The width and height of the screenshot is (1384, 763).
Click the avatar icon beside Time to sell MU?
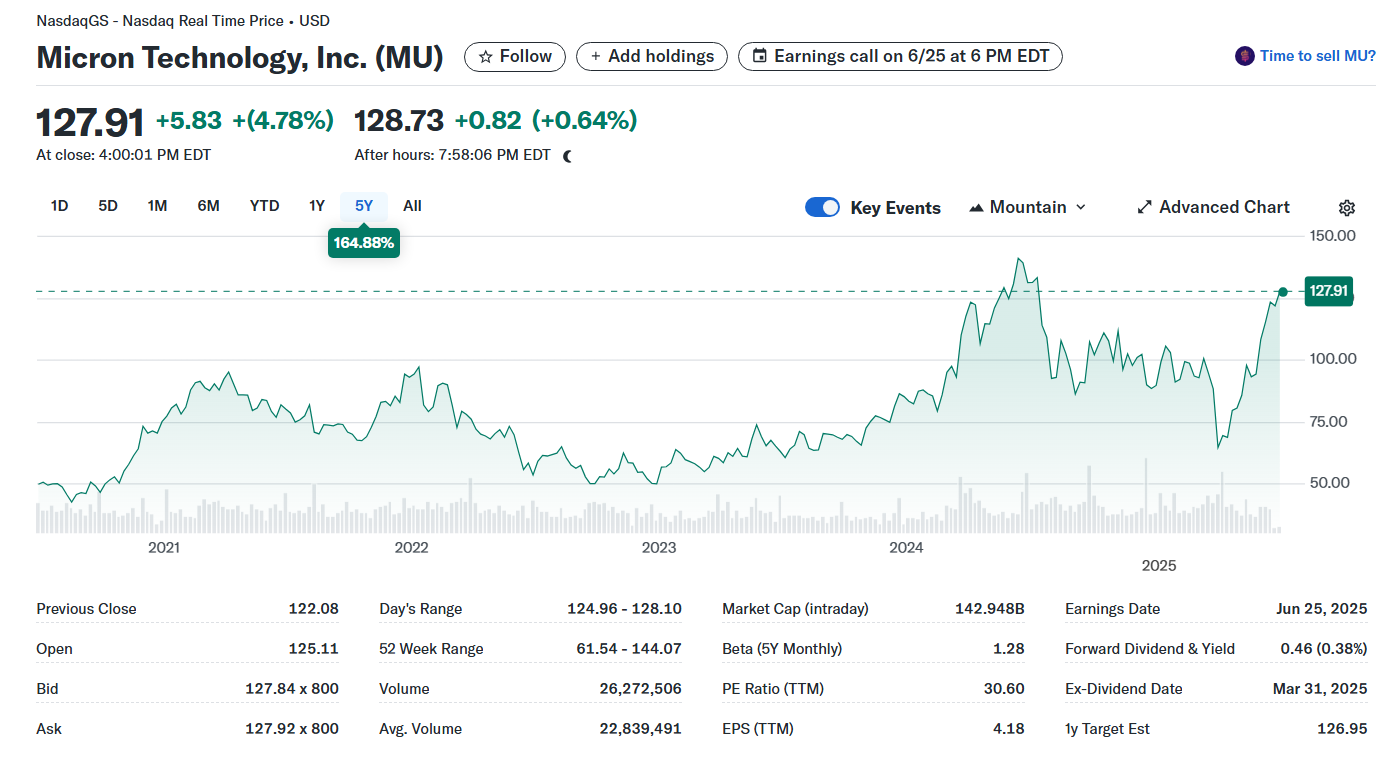(x=1244, y=56)
